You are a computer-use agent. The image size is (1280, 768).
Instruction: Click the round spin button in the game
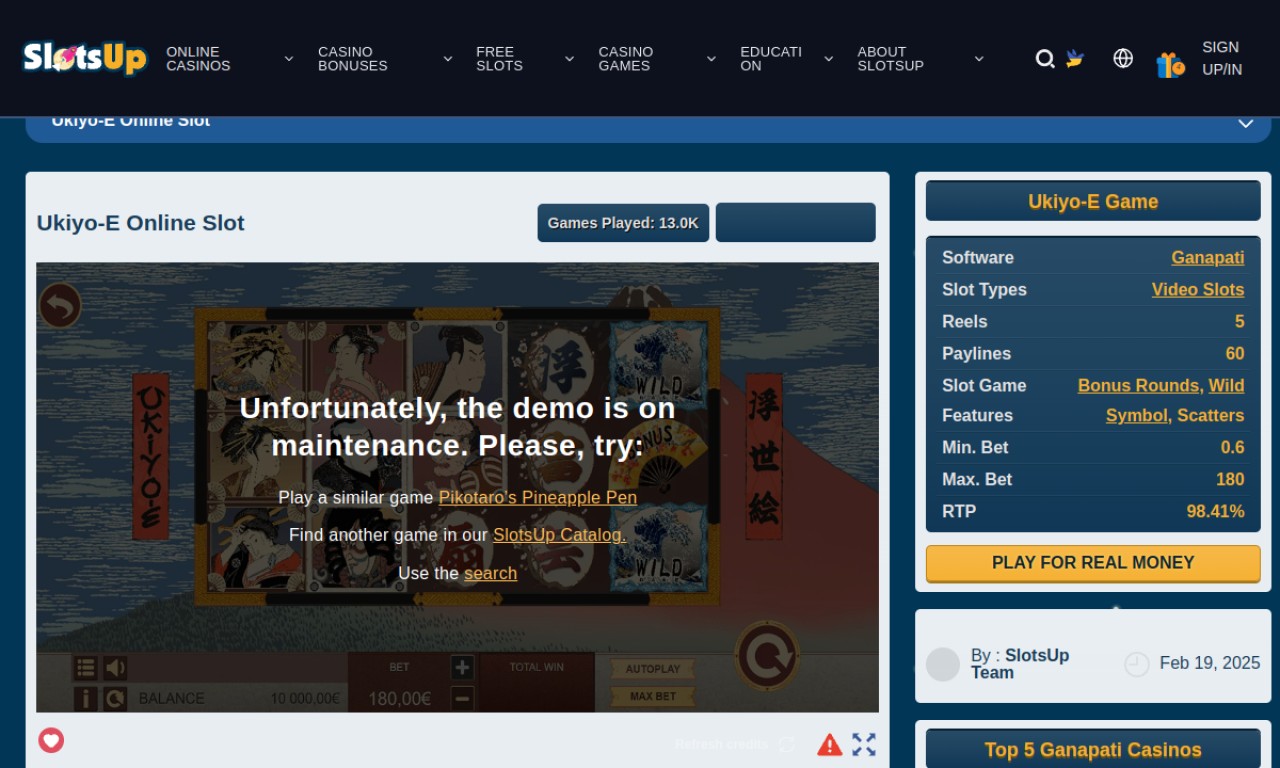(x=767, y=655)
